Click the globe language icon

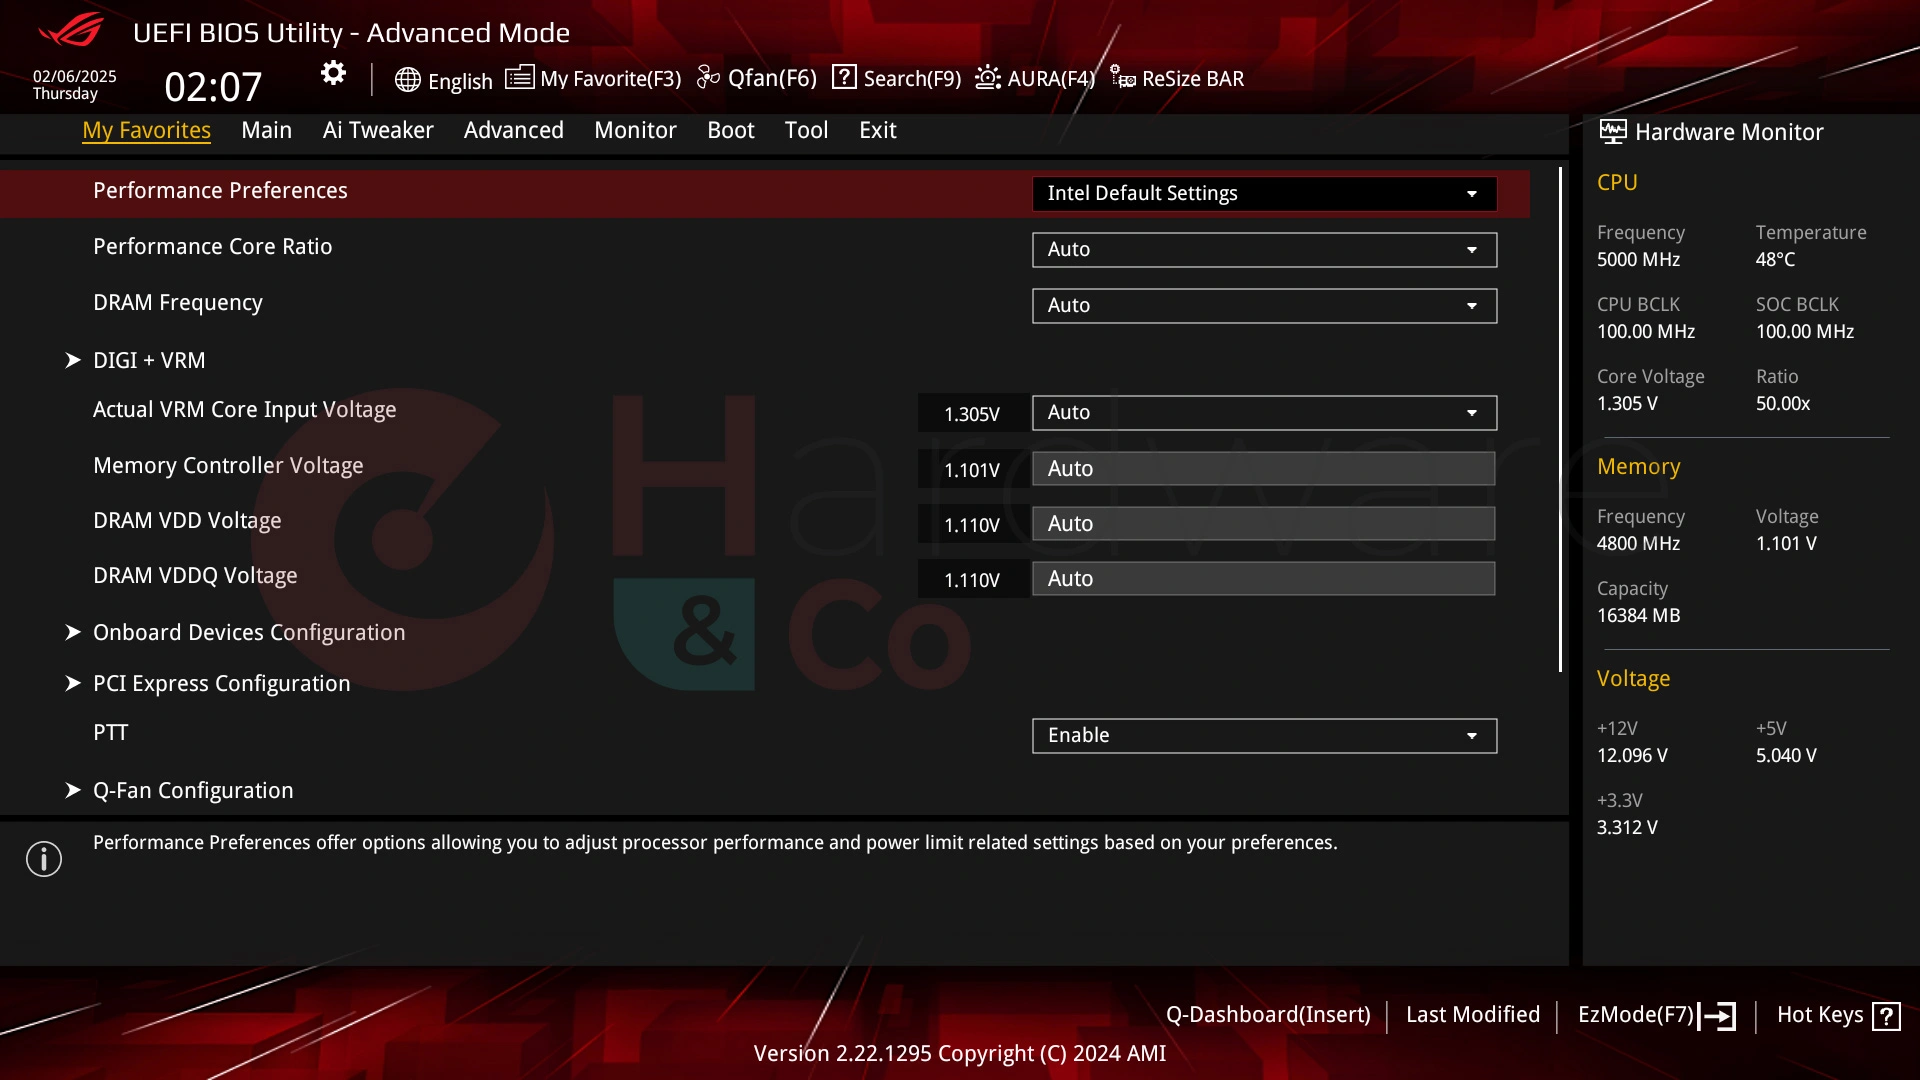pos(407,80)
